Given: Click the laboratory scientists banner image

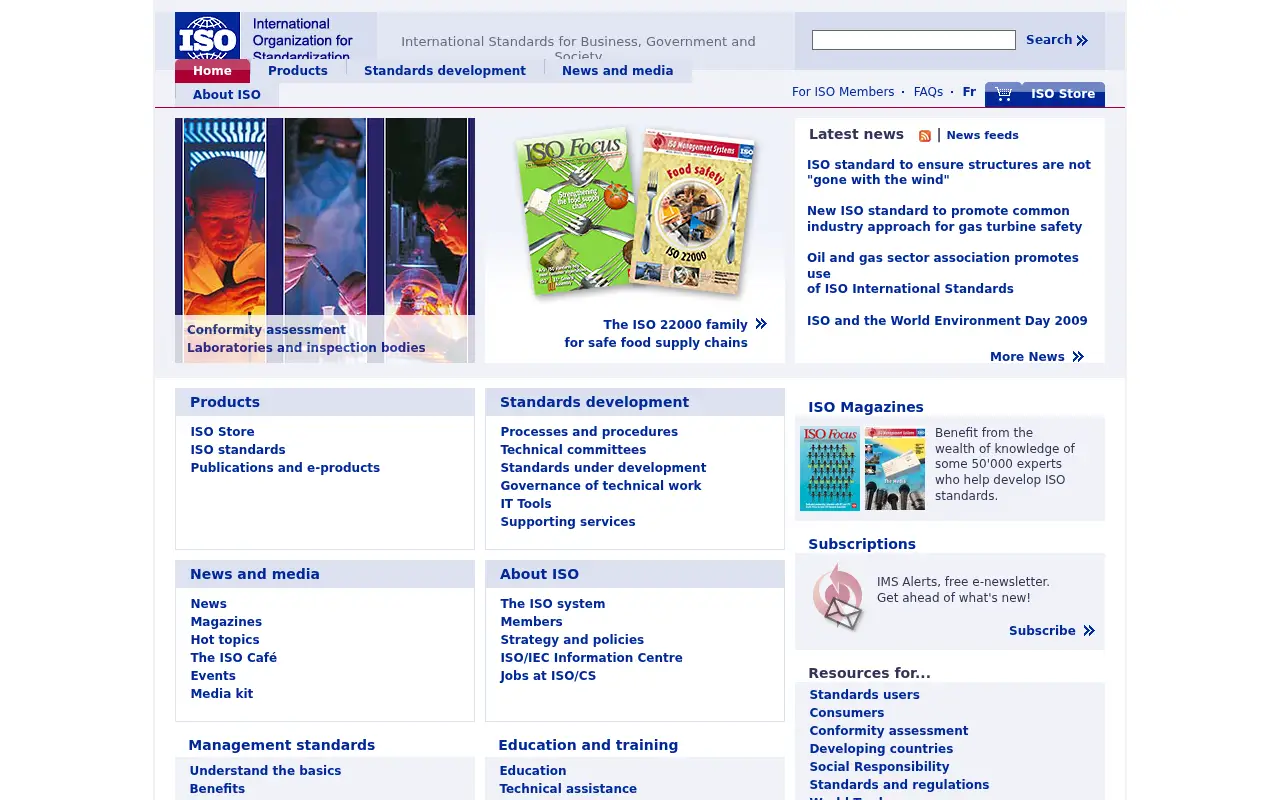Looking at the screenshot, I should [x=325, y=240].
